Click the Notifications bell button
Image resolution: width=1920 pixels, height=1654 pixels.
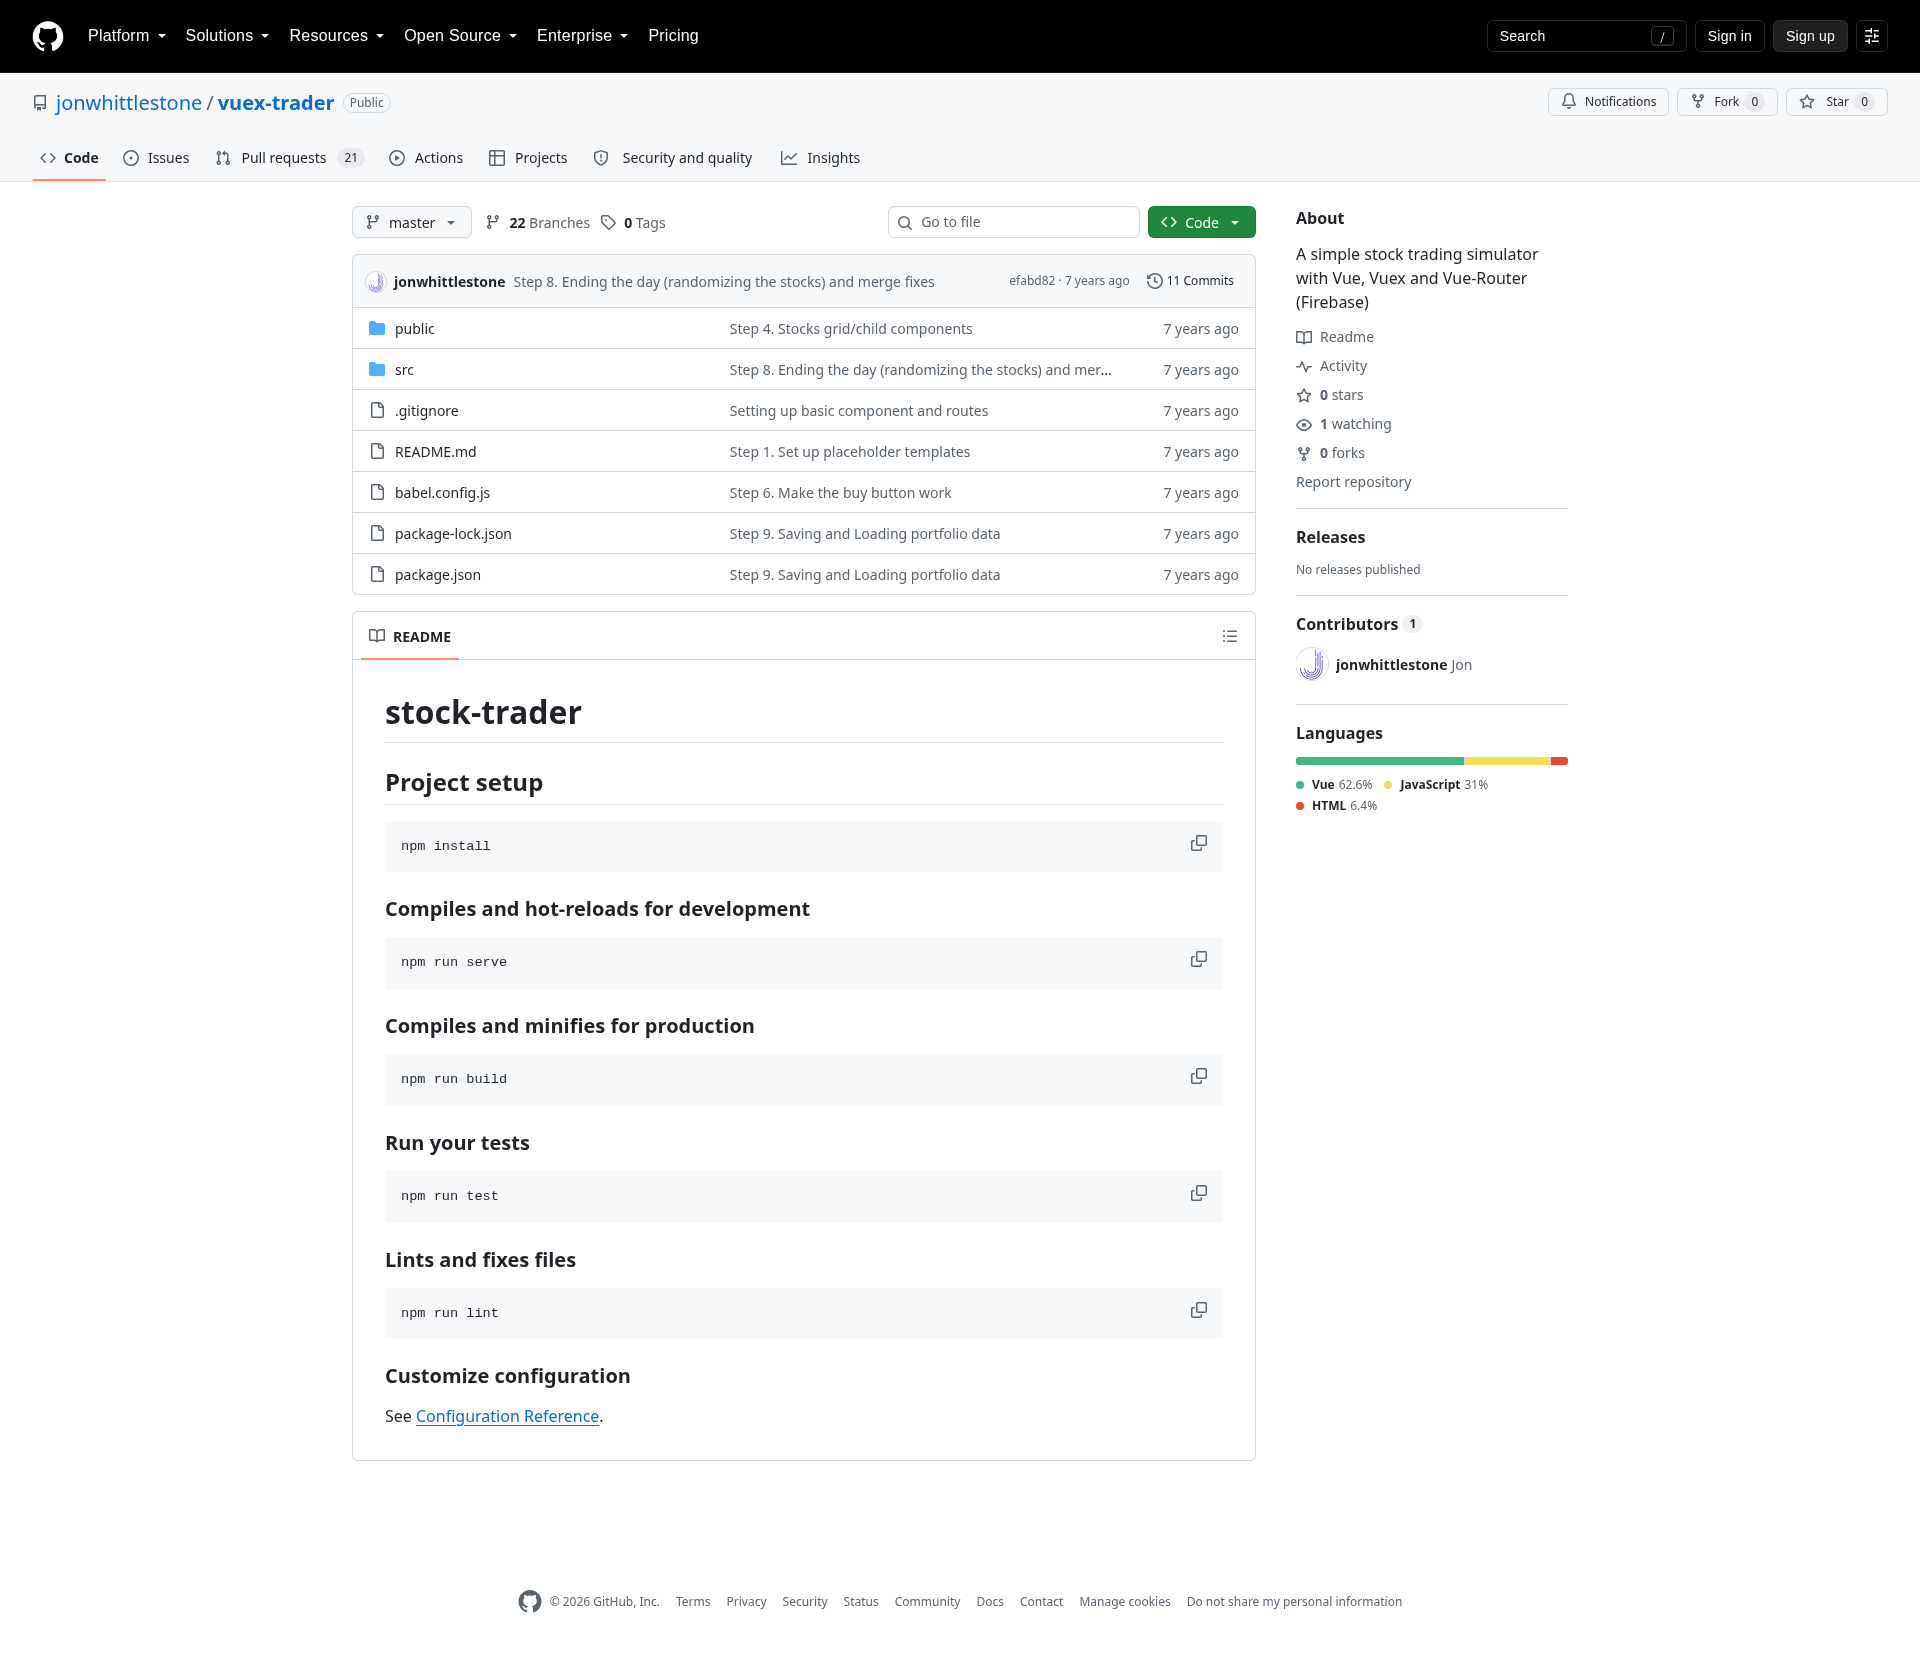(1608, 102)
